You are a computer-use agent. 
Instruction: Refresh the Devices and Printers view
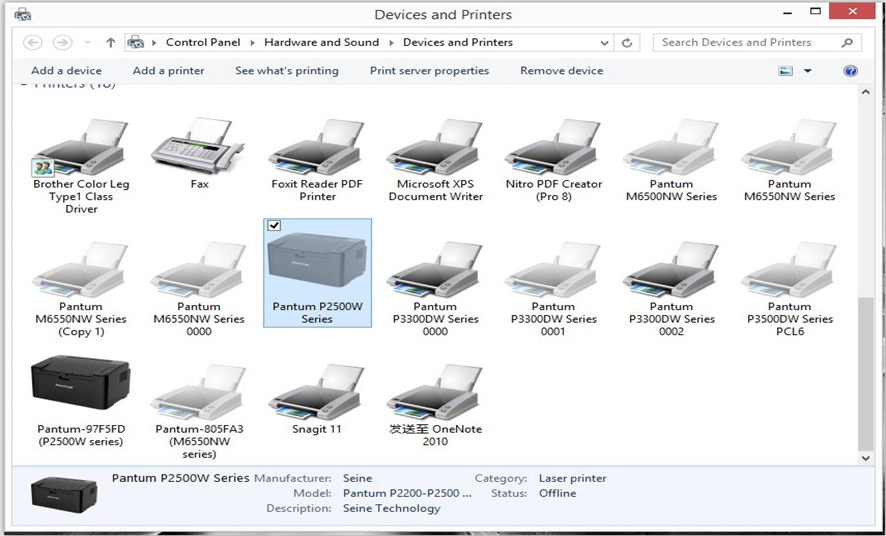coord(627,42)
